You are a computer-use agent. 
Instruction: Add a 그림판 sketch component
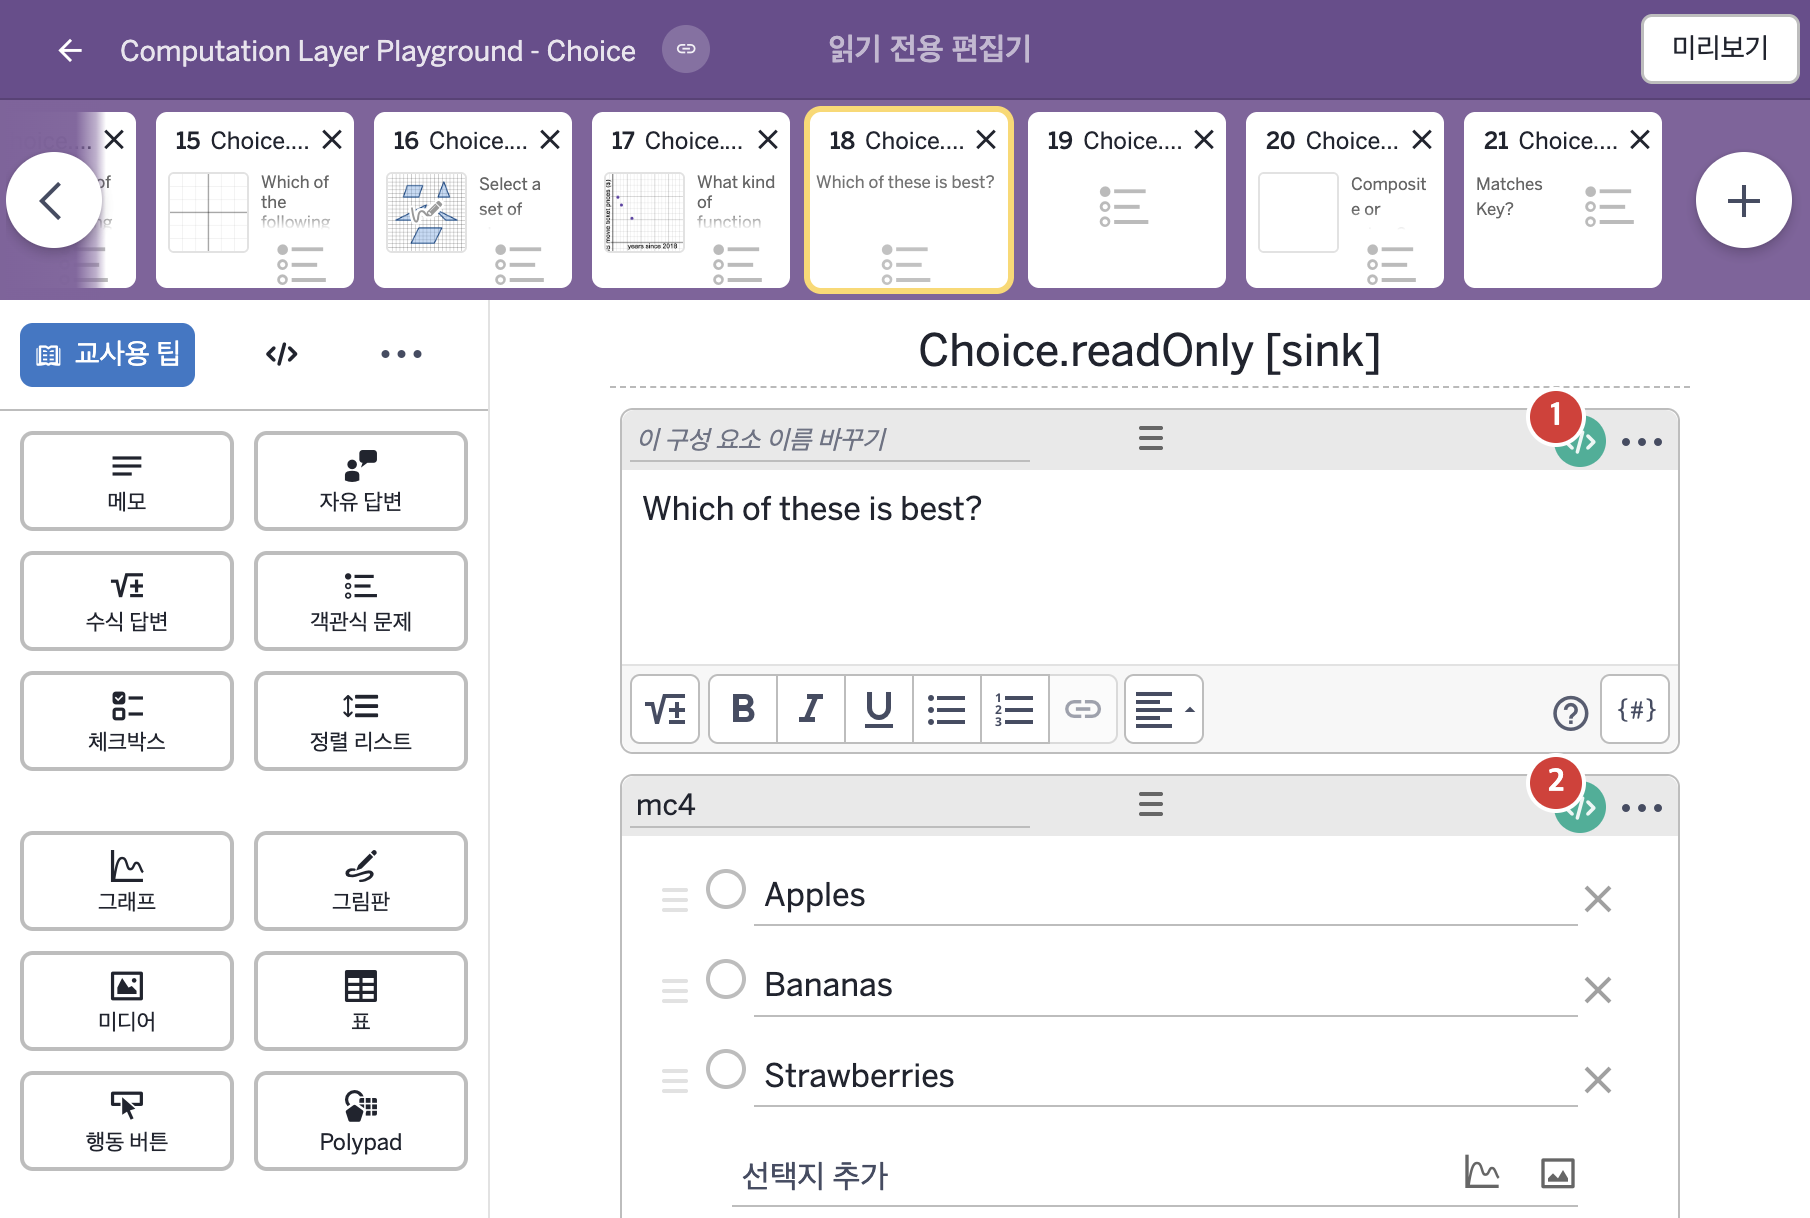tap(361, 881)
